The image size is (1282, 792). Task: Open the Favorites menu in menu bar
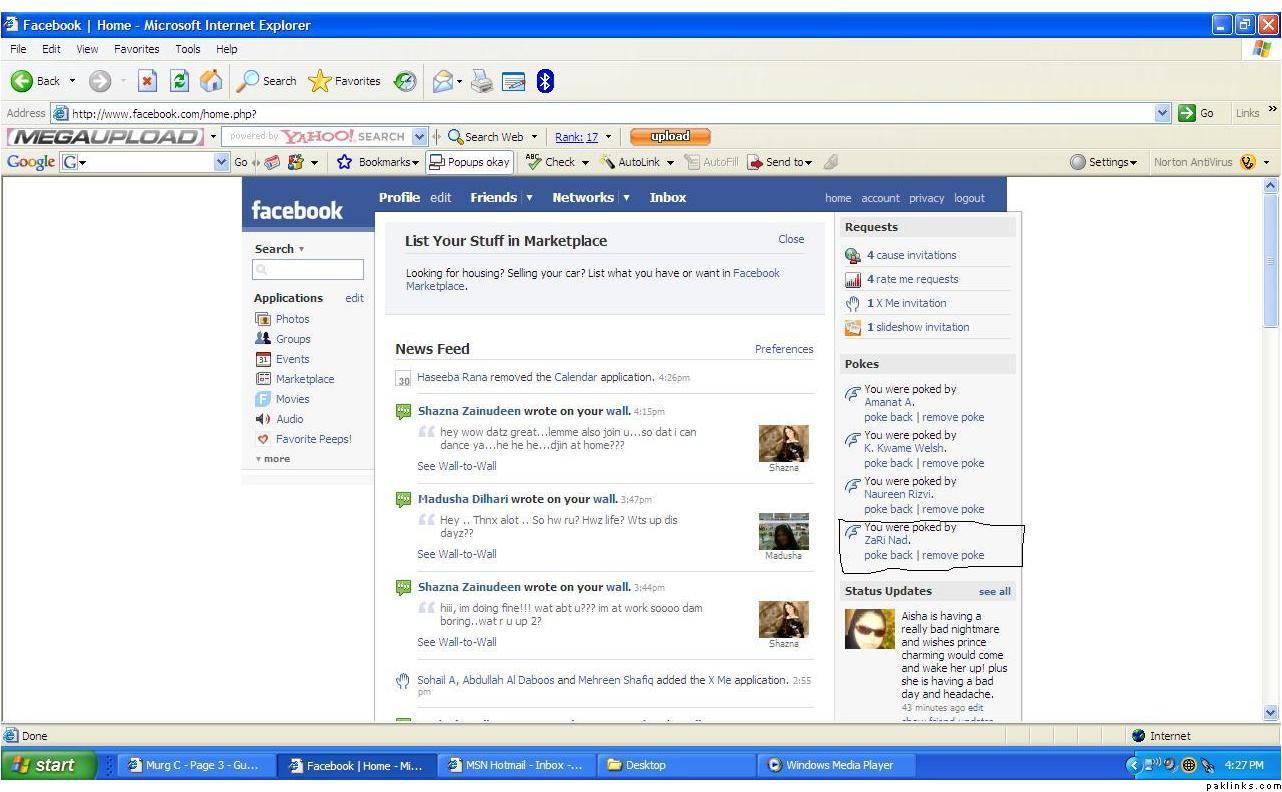136,49
